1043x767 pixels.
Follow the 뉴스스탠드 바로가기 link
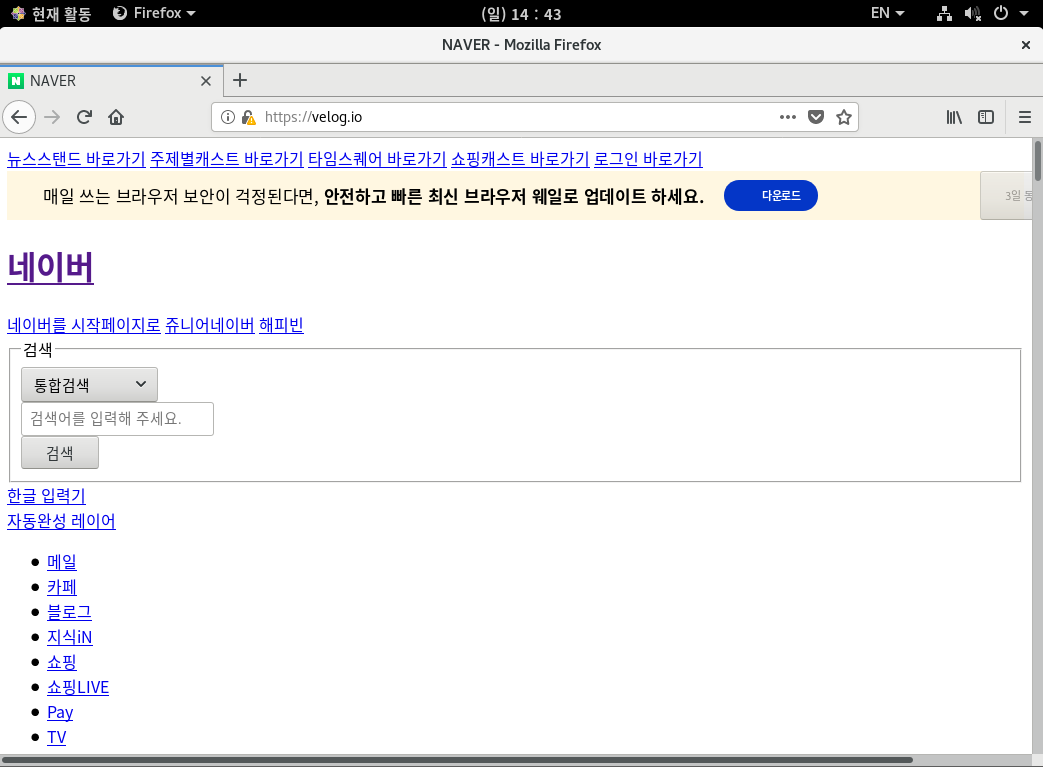coord(76,159)
